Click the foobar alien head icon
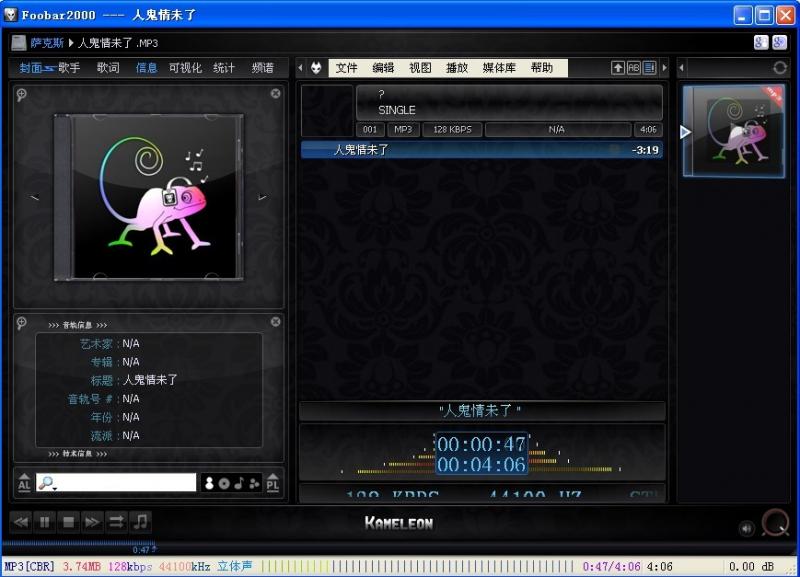Viewport: 800px width, 577px height. pos(316,68)
